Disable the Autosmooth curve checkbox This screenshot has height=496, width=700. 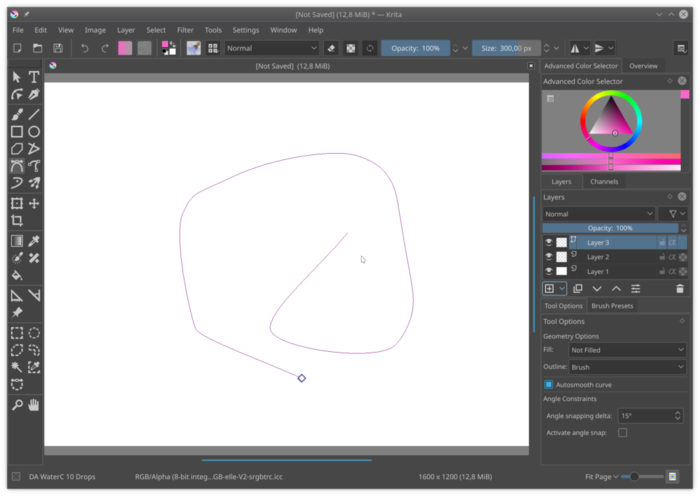point(549,384)
